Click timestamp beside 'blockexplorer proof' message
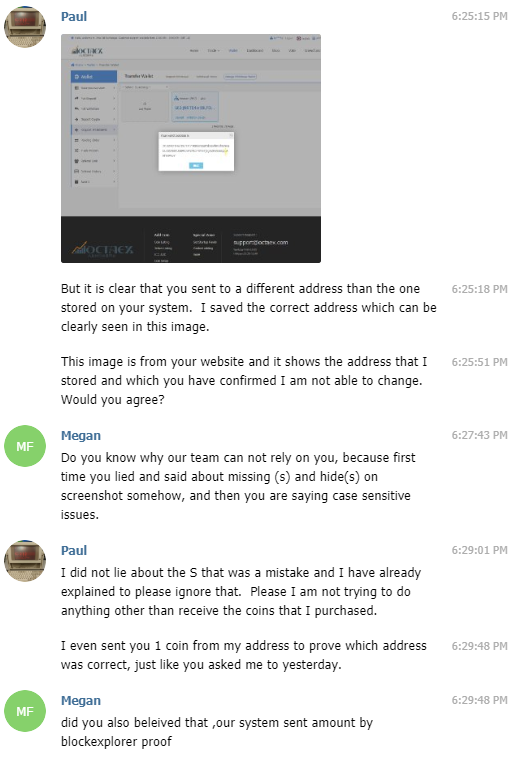The width and height of the screenshot is (519, 762). click(x=479, y=700)
